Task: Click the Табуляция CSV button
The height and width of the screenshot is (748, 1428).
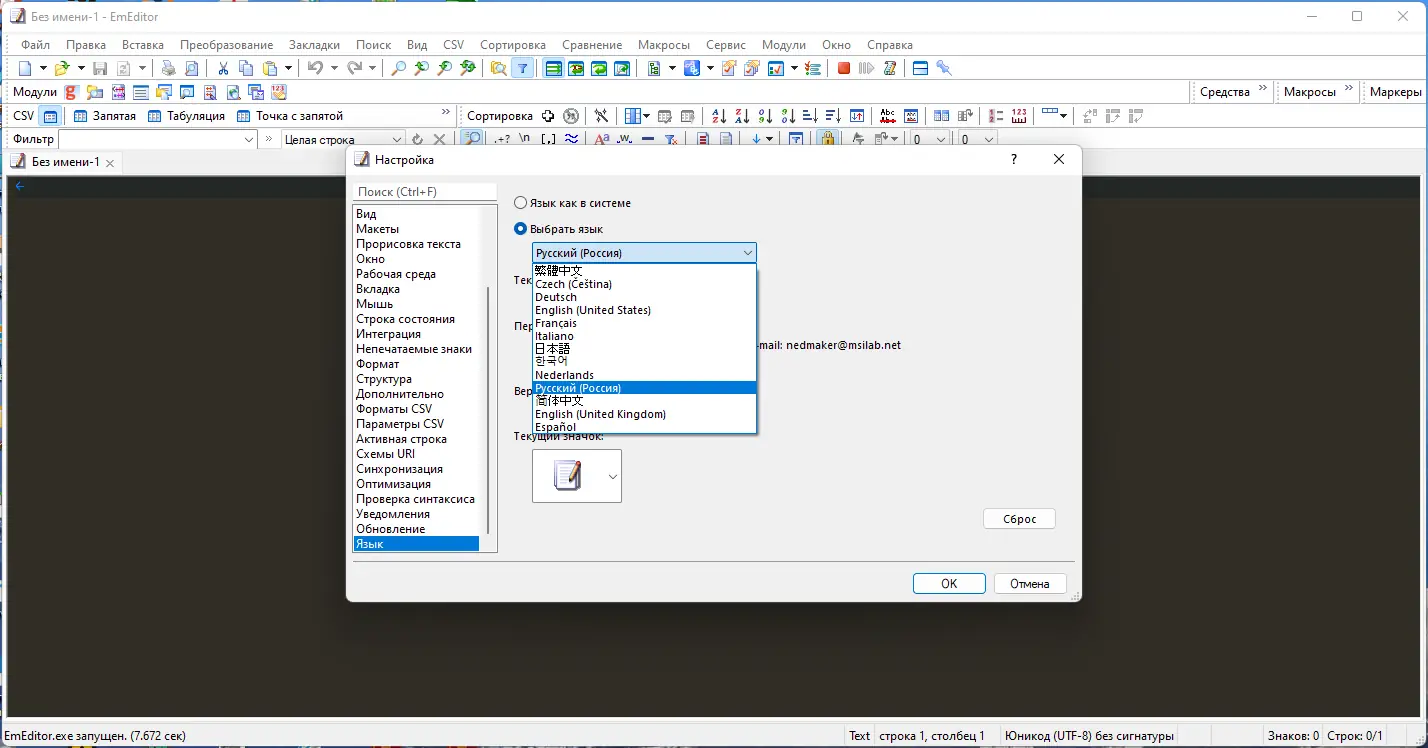Action: tap(186, 116)
